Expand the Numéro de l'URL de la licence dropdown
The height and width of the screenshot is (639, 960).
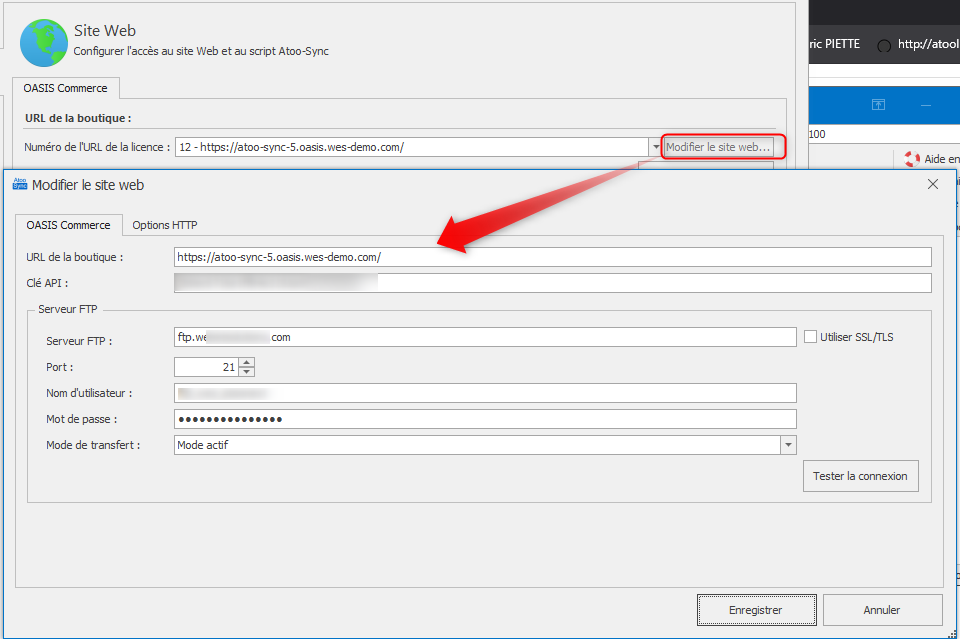pos(656,147)
